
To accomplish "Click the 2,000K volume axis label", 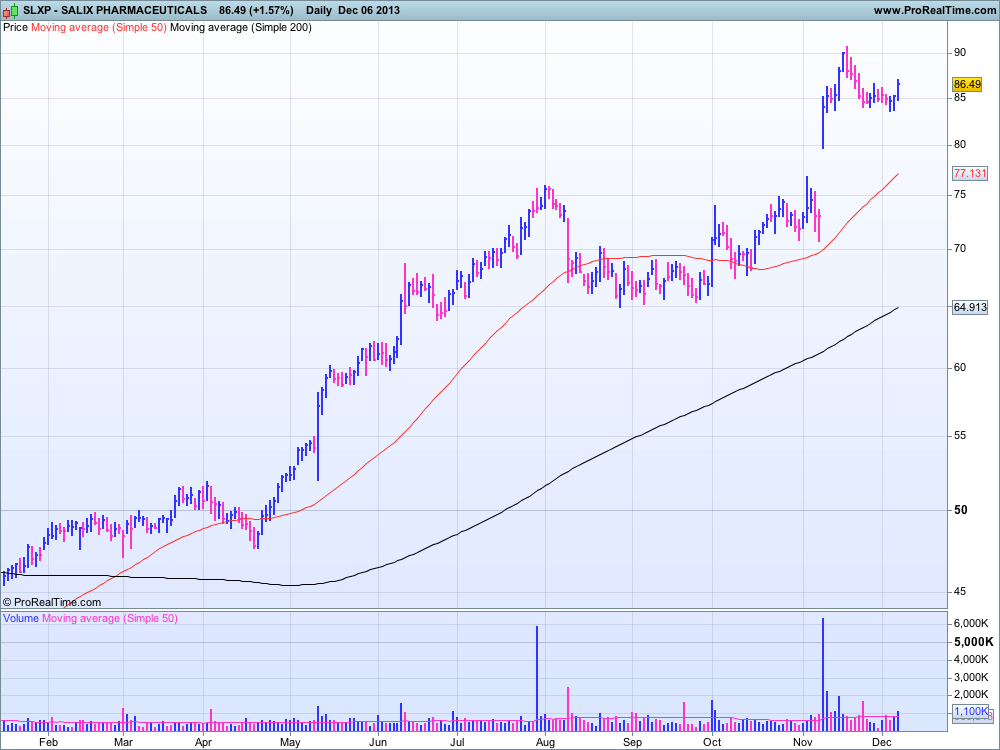I will pyautogui.click(x=971, y=695).
